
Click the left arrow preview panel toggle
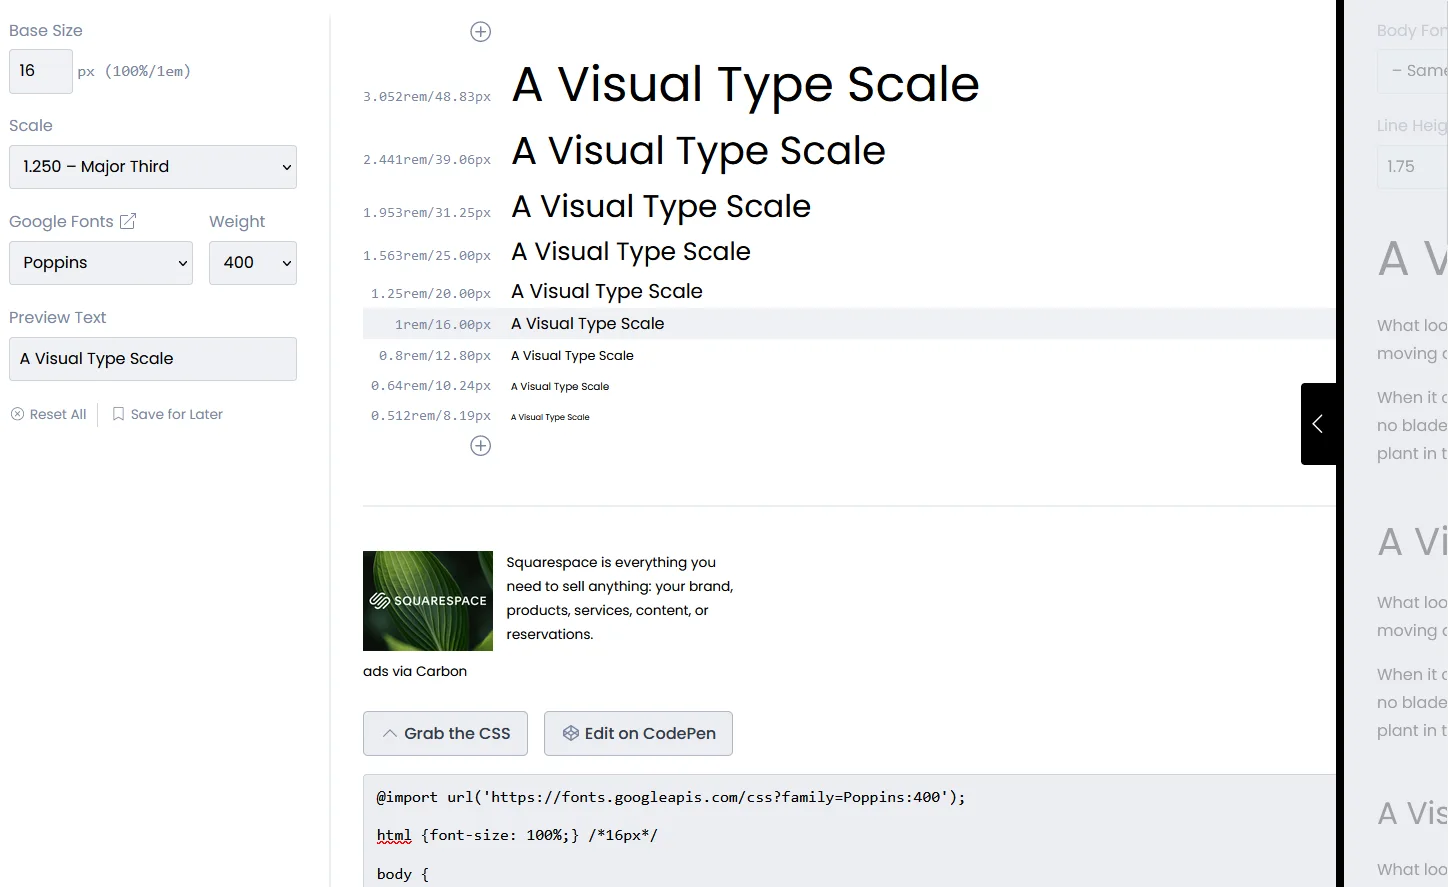pos(1317,424)
